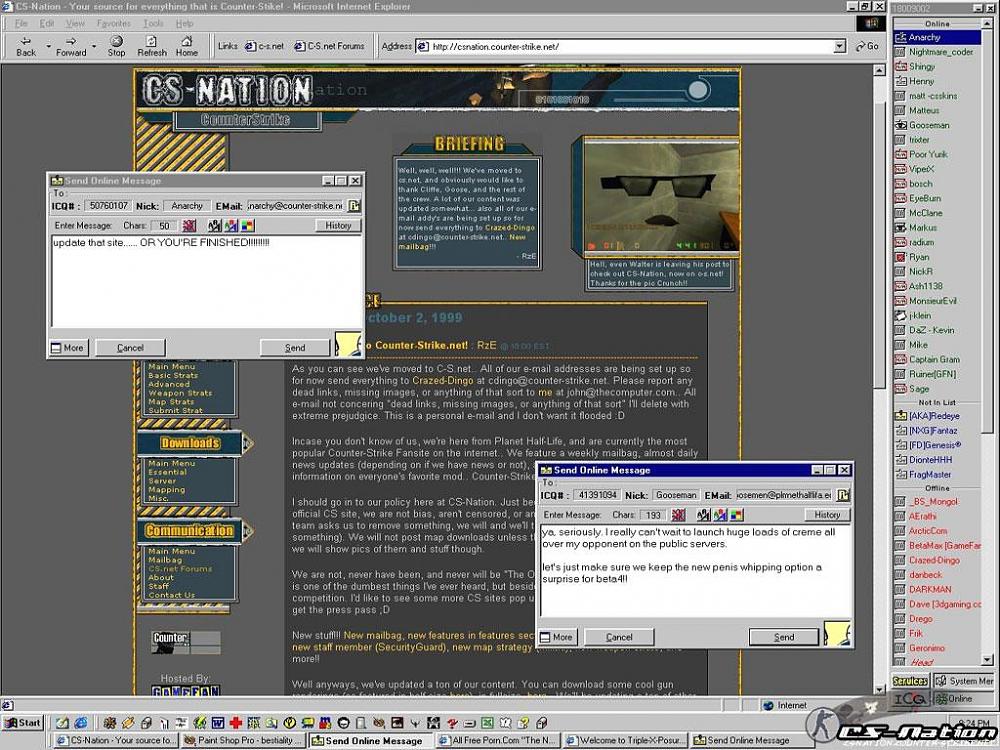
Task: Select j-klein in the ICQ contact list
Action: click(919, 316)
